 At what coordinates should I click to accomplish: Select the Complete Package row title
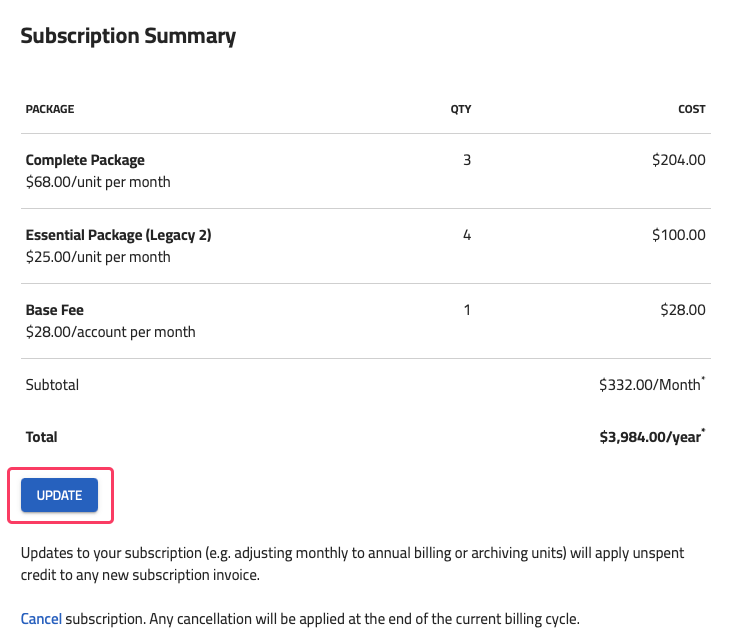point(85,160)
